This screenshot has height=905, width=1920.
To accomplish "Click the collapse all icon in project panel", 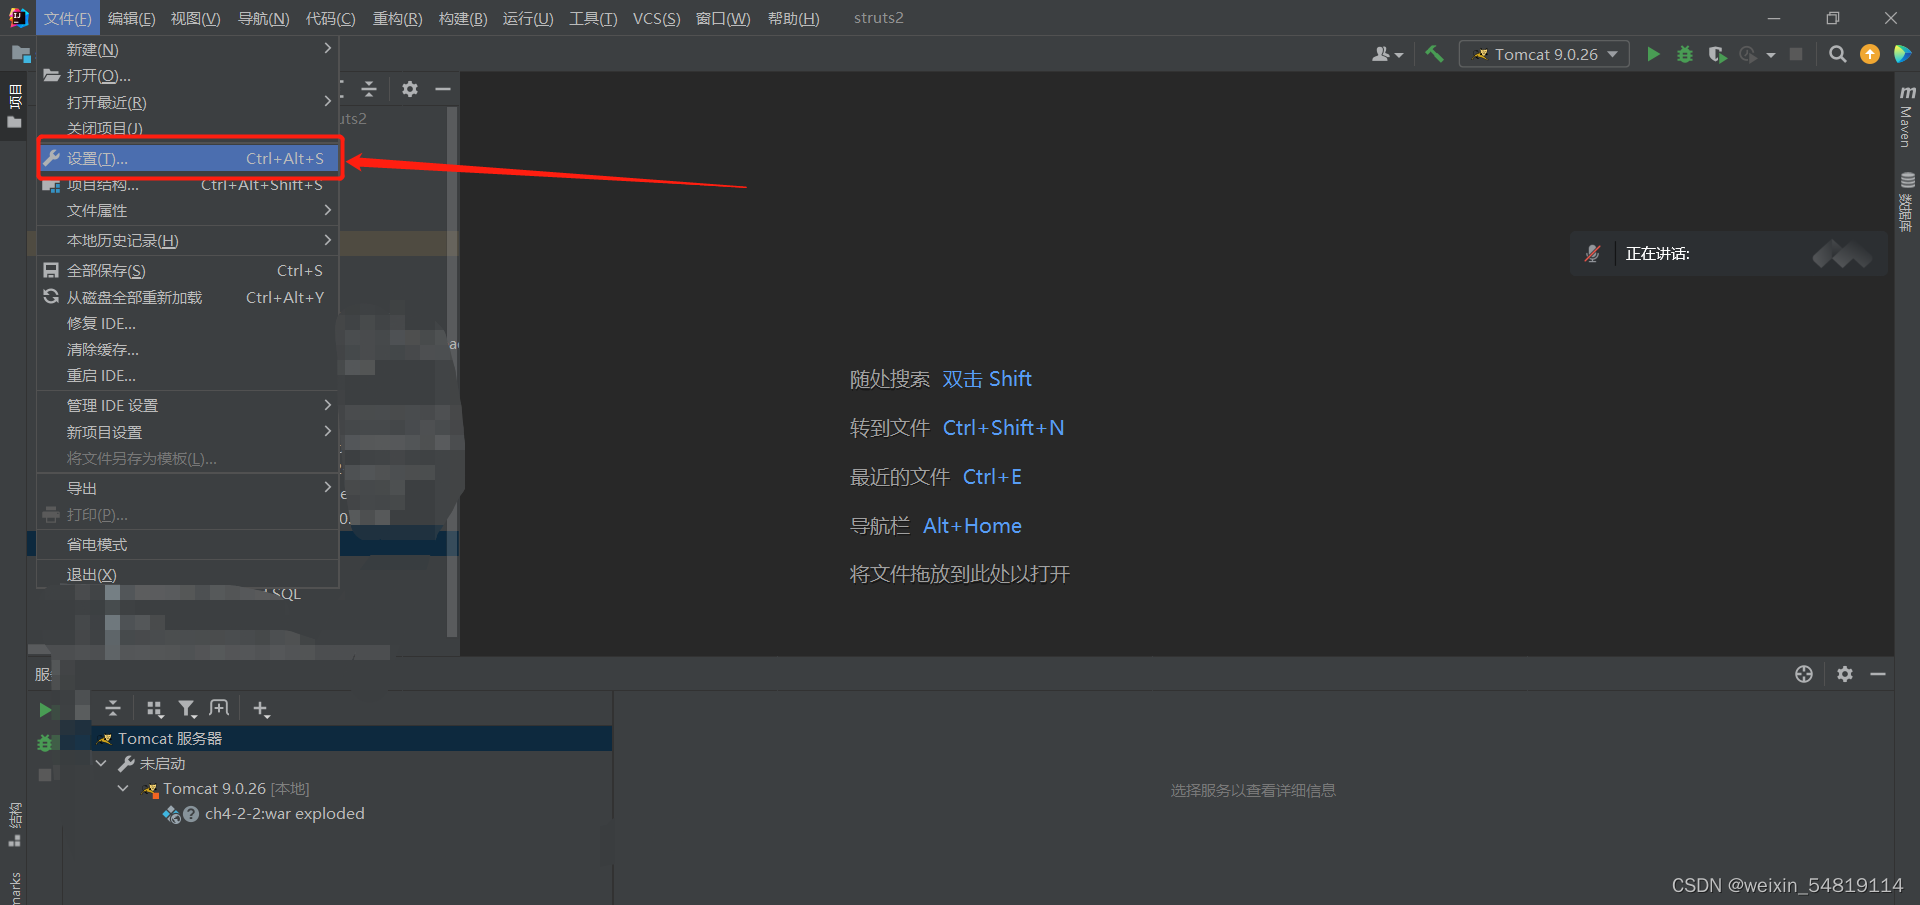I will point(369,89).
